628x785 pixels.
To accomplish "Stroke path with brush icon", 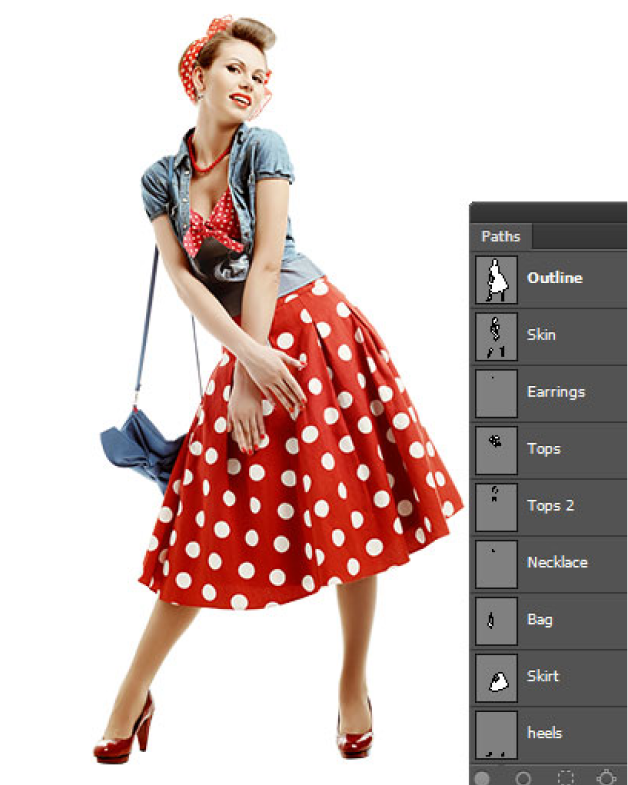I will [523, 777].
